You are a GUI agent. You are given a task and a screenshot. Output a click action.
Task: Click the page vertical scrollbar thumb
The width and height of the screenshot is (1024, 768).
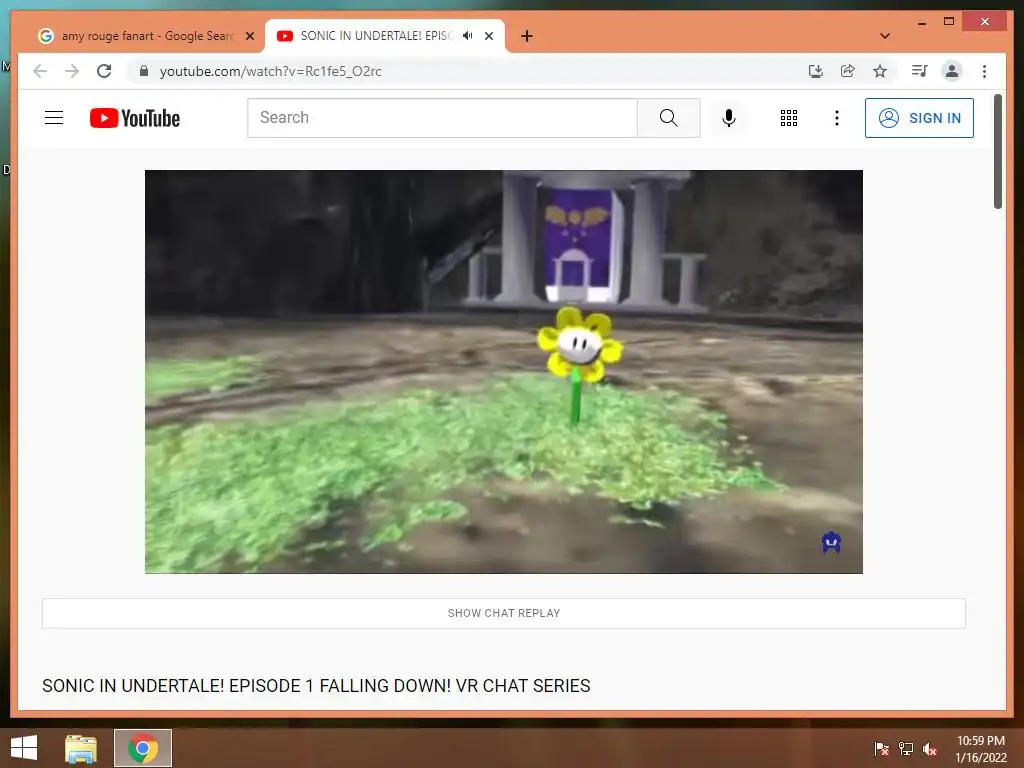click(997, 152)
